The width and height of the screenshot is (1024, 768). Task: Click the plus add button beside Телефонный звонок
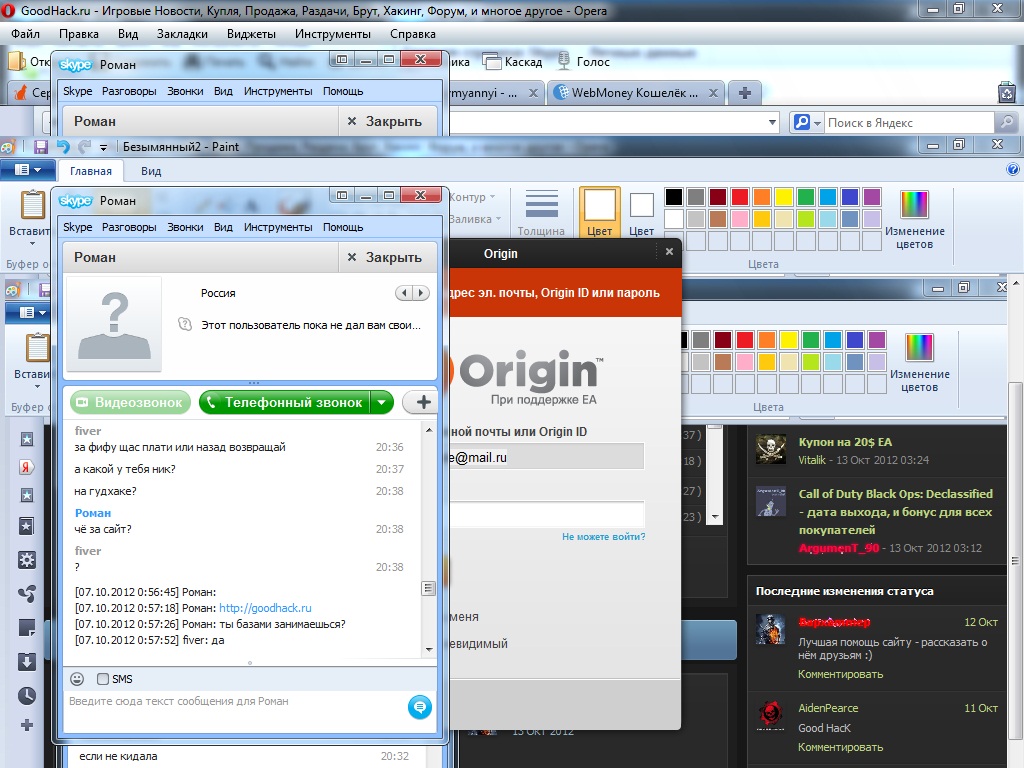click(421, 402)
